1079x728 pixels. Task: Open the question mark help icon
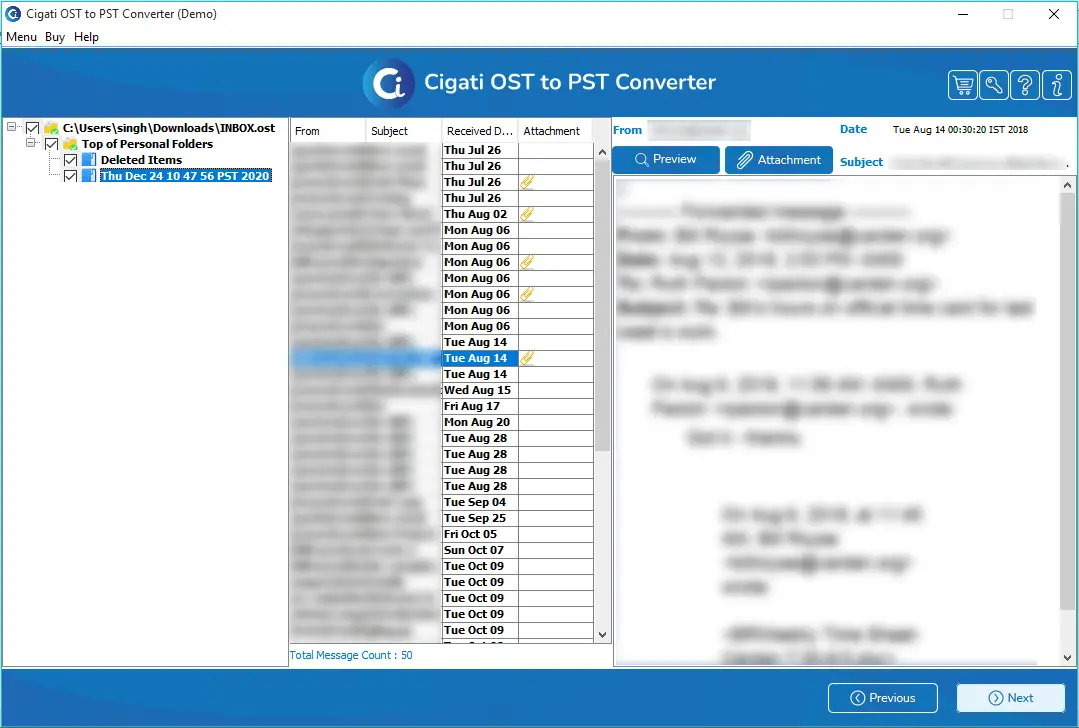[1025, 86]
